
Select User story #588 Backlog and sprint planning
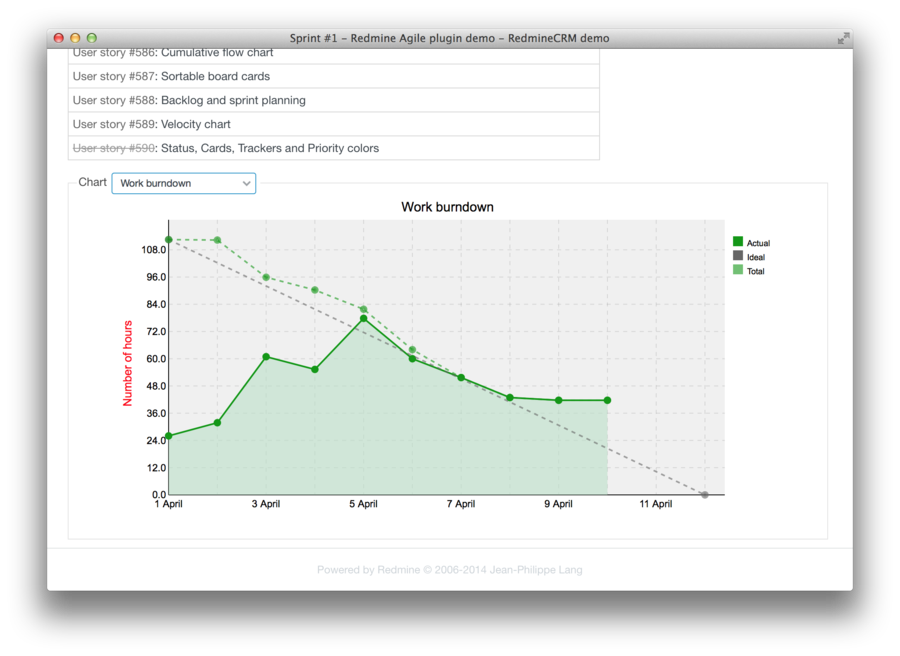click(x=113, y=100)
